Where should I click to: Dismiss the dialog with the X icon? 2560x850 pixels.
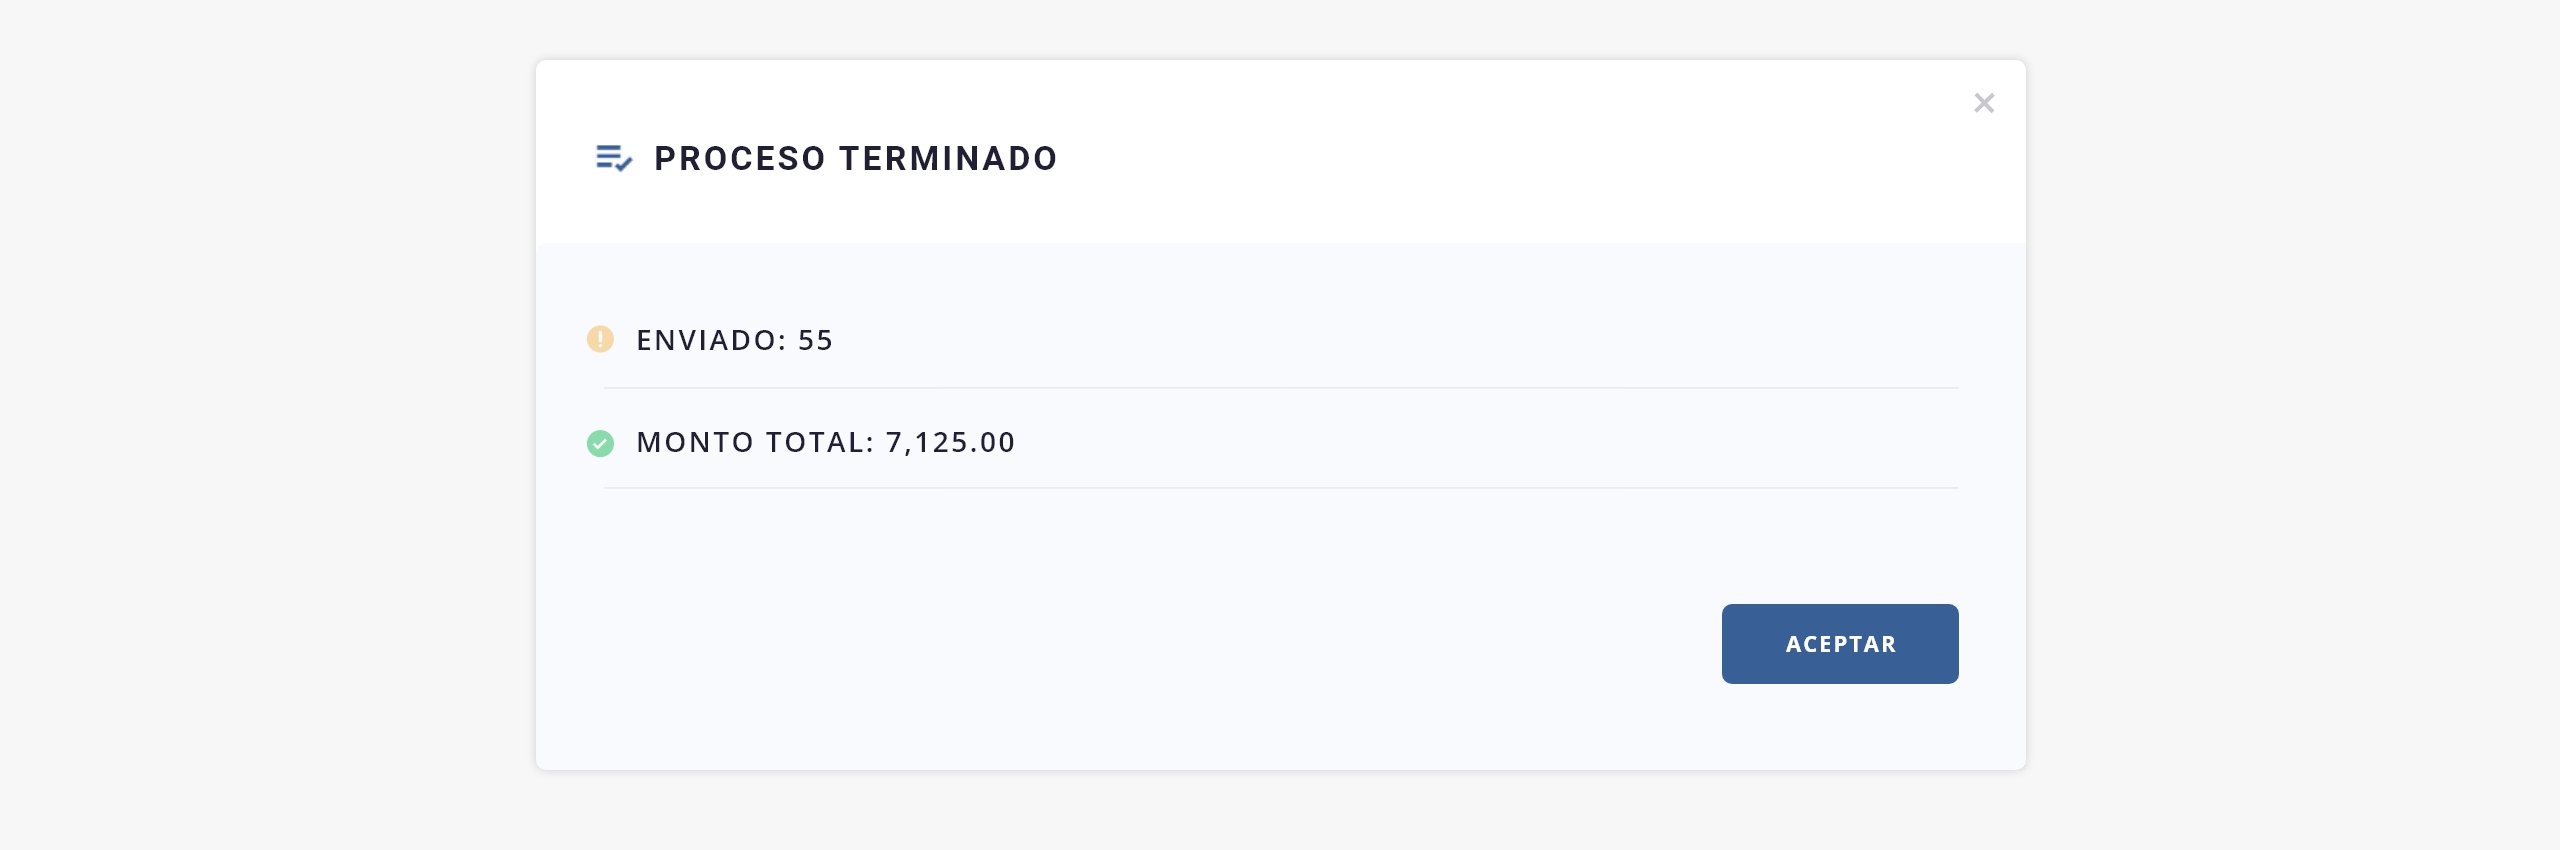click(1984, 103)
